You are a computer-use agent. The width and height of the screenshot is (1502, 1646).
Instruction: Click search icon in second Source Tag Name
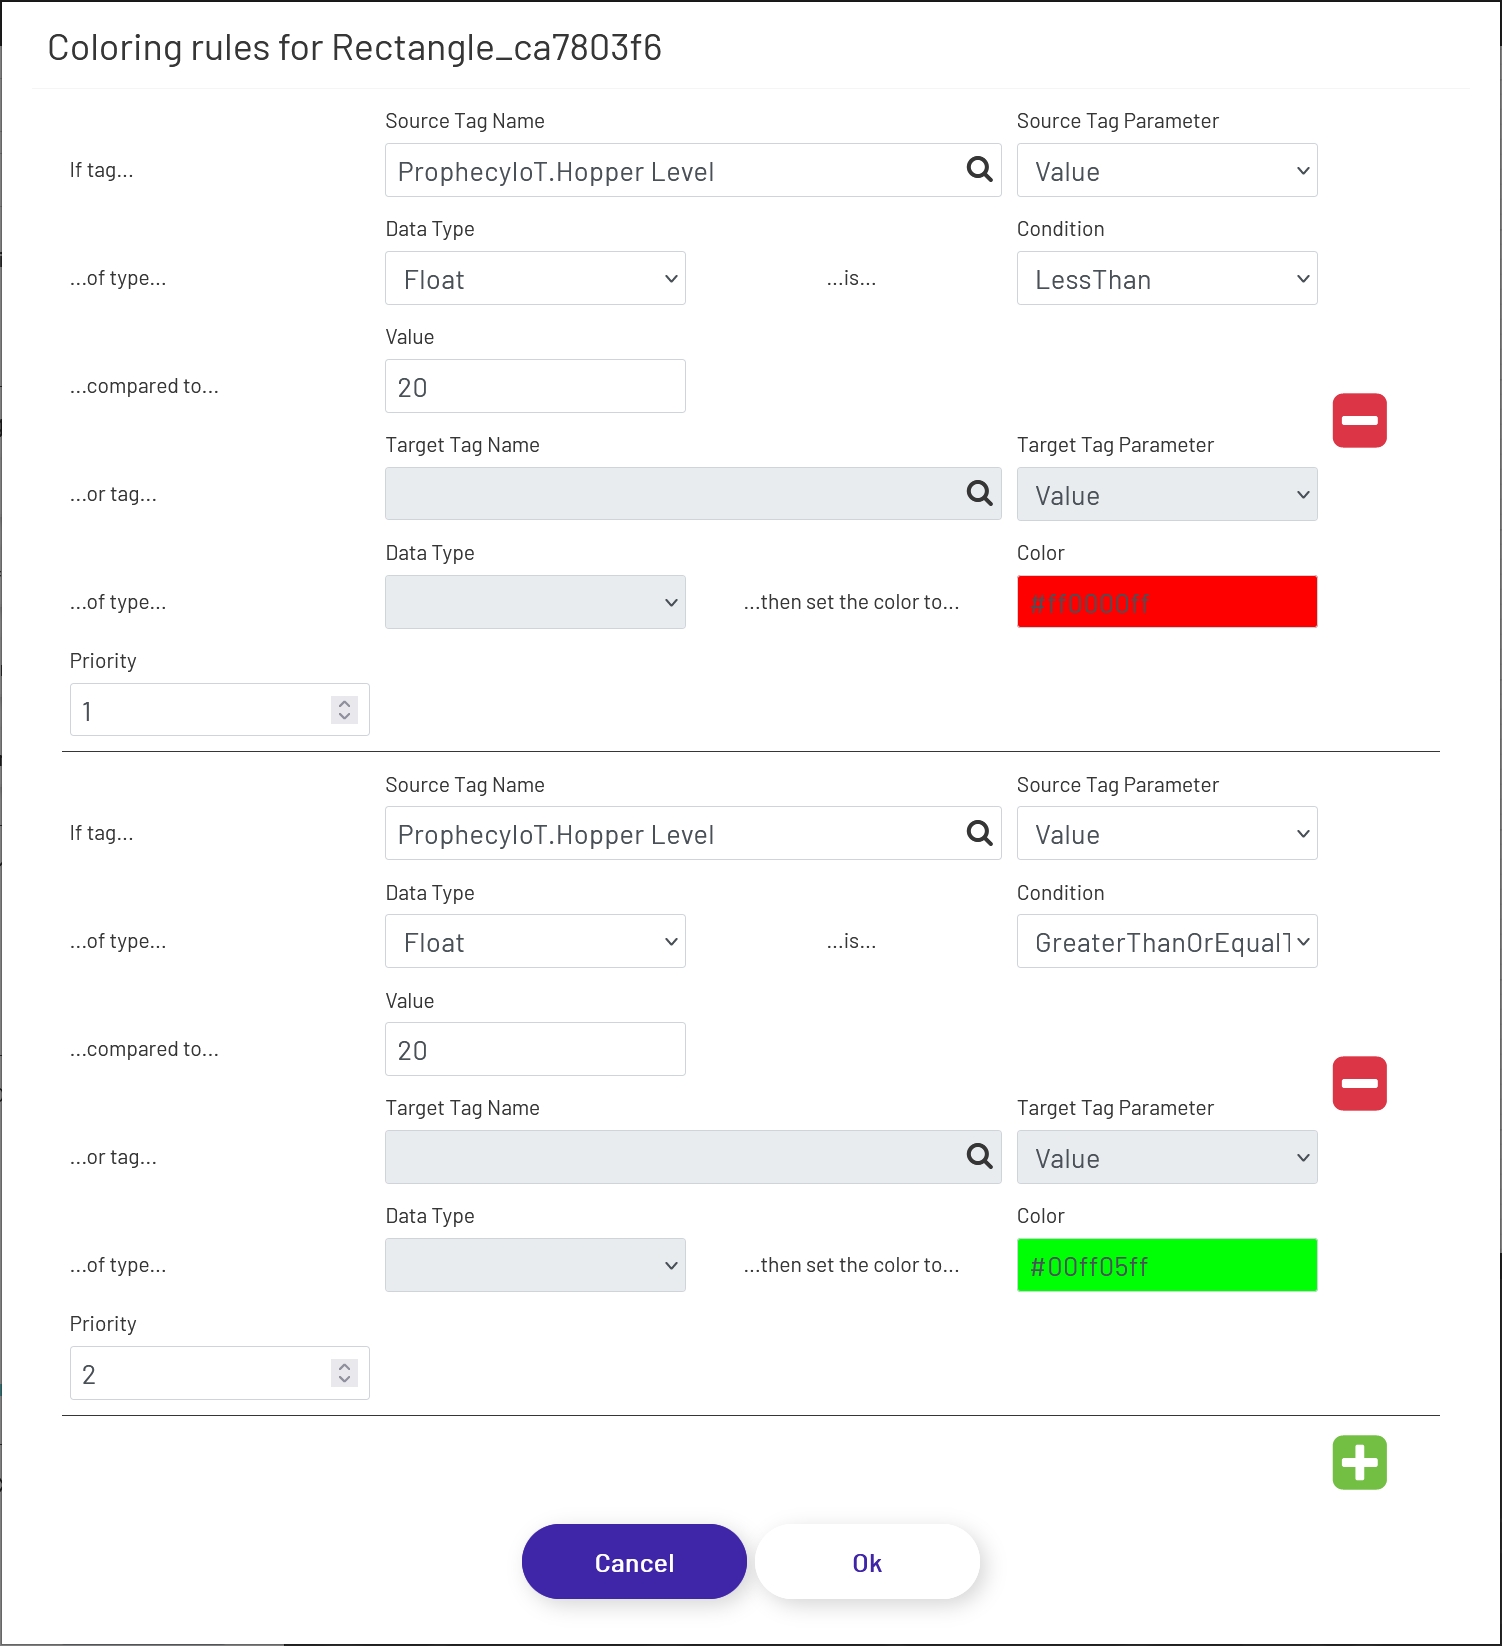coord(979,833)
